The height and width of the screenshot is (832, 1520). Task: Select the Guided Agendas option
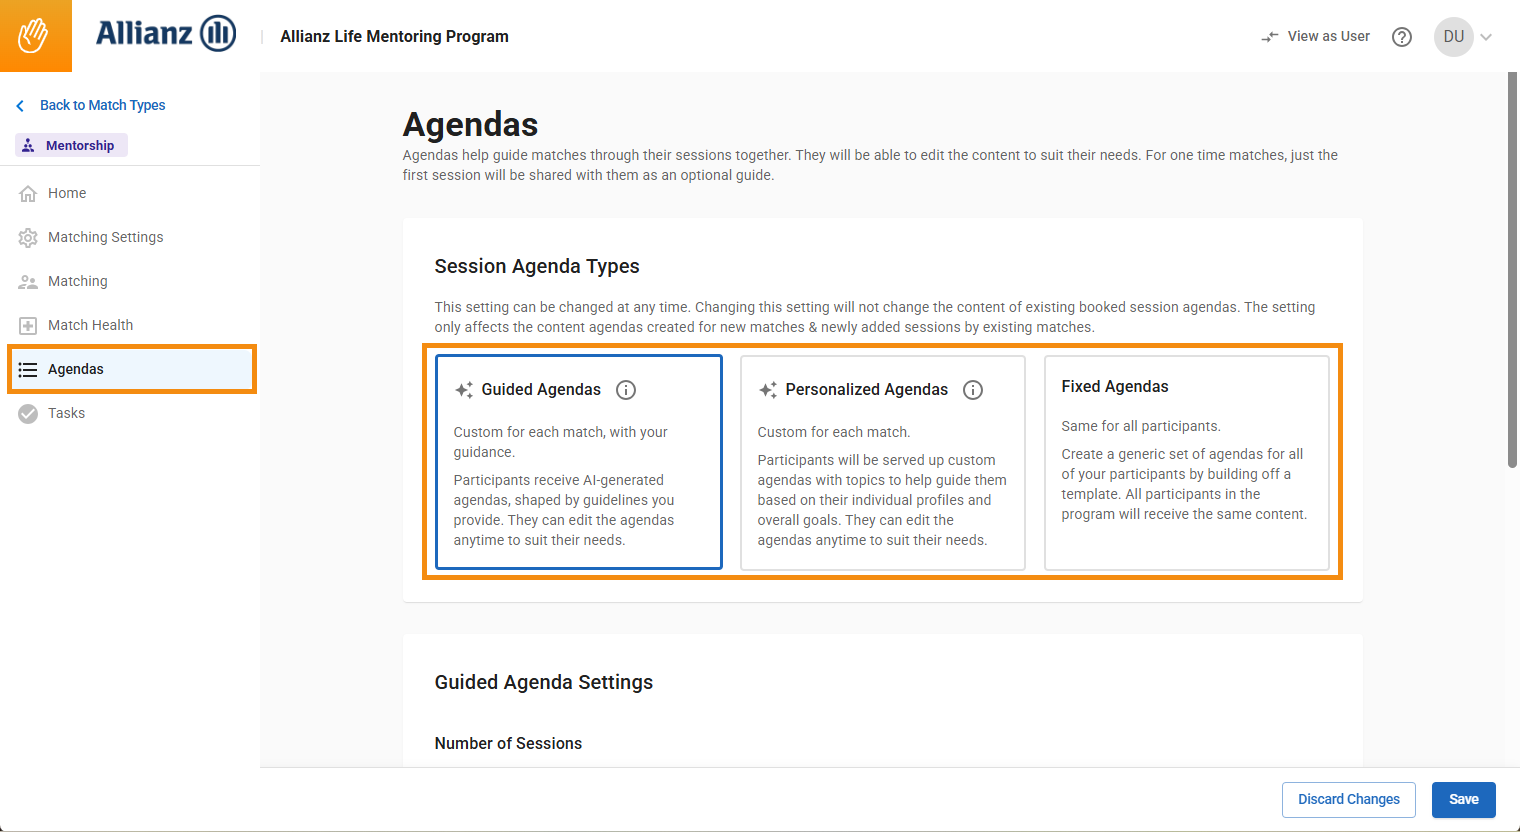[x=578, y=462]
